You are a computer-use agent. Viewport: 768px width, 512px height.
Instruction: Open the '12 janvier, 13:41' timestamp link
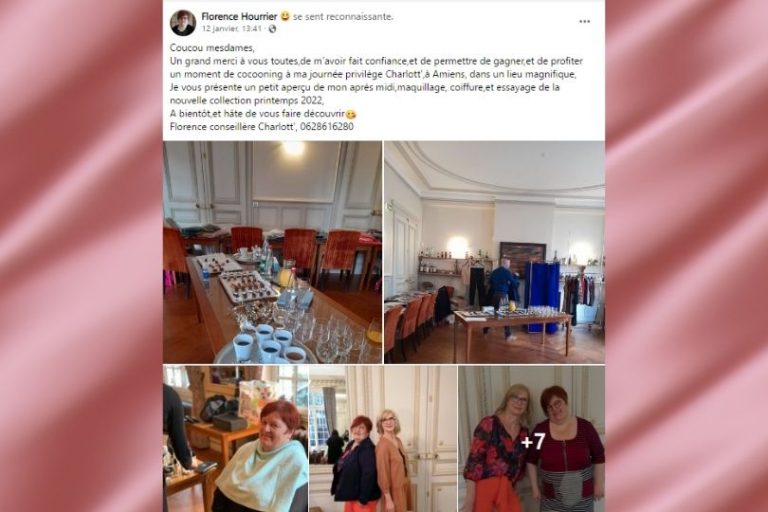[232, 29]
